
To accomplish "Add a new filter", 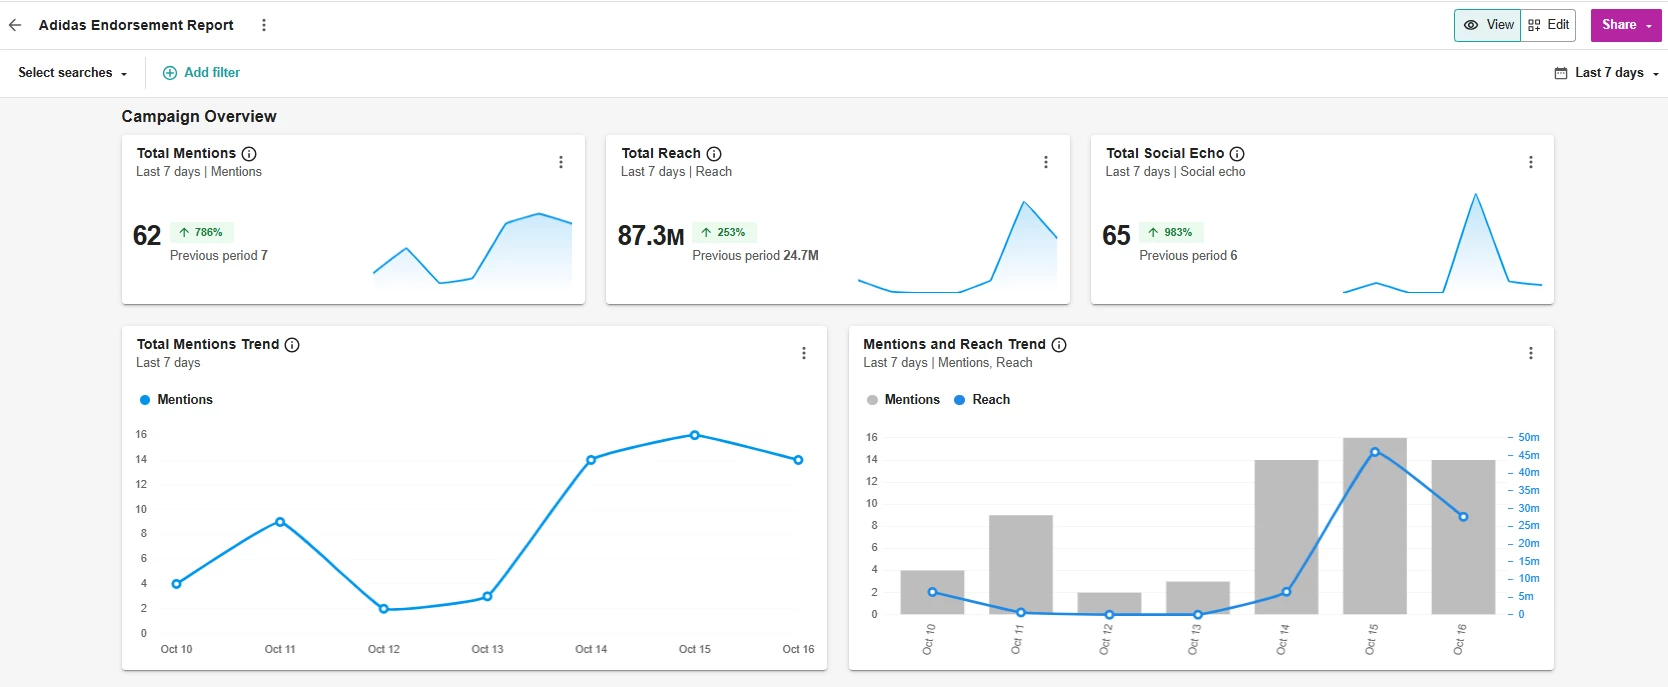I will (x=201, y=73).
